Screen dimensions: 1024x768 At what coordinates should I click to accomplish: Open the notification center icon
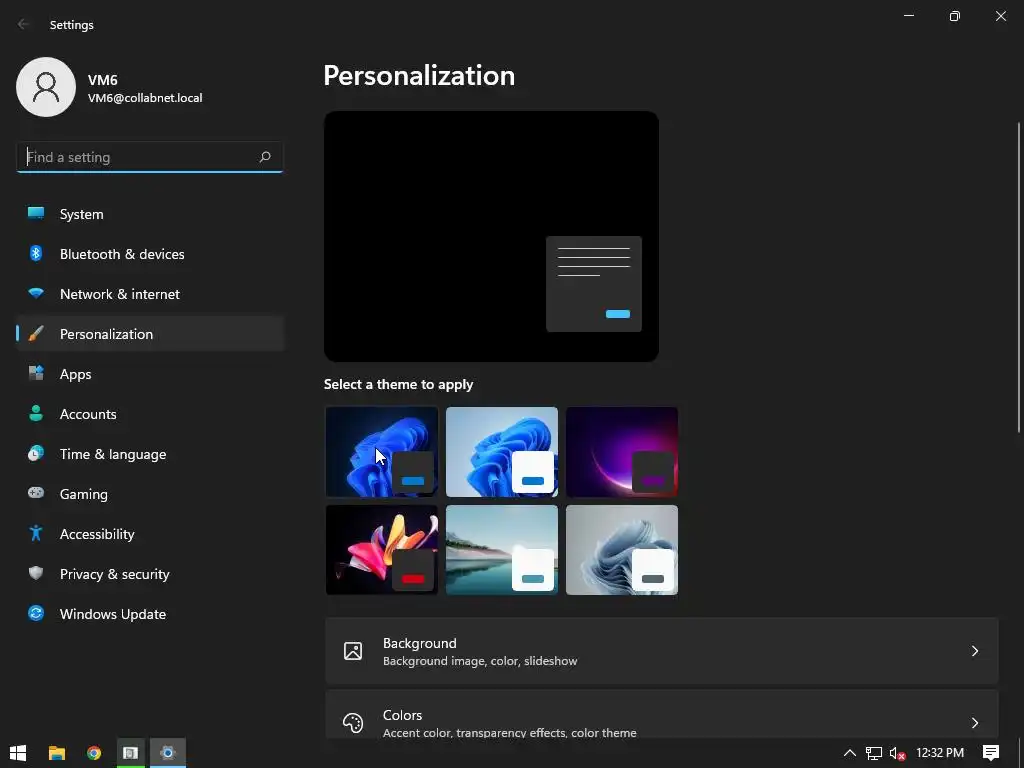[991, 753]
